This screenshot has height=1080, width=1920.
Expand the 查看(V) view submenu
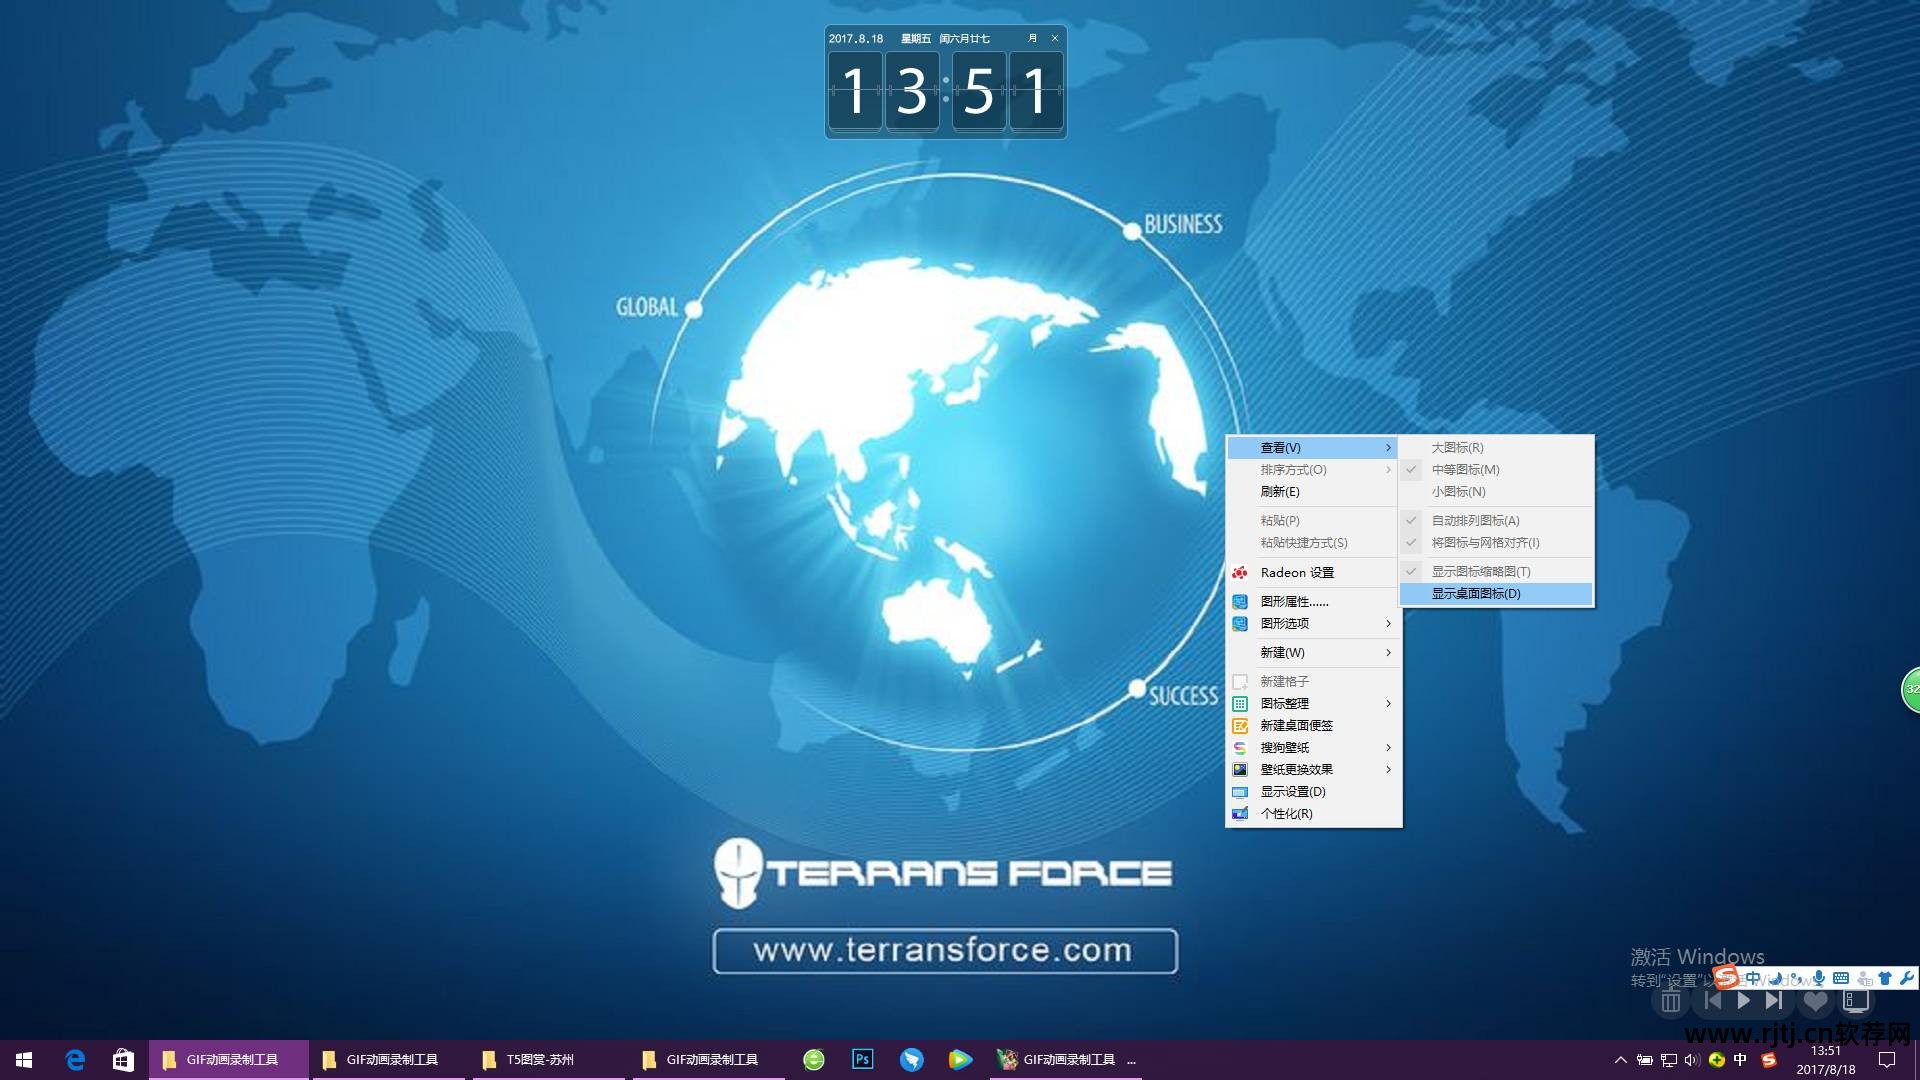tap(1313, 447)
